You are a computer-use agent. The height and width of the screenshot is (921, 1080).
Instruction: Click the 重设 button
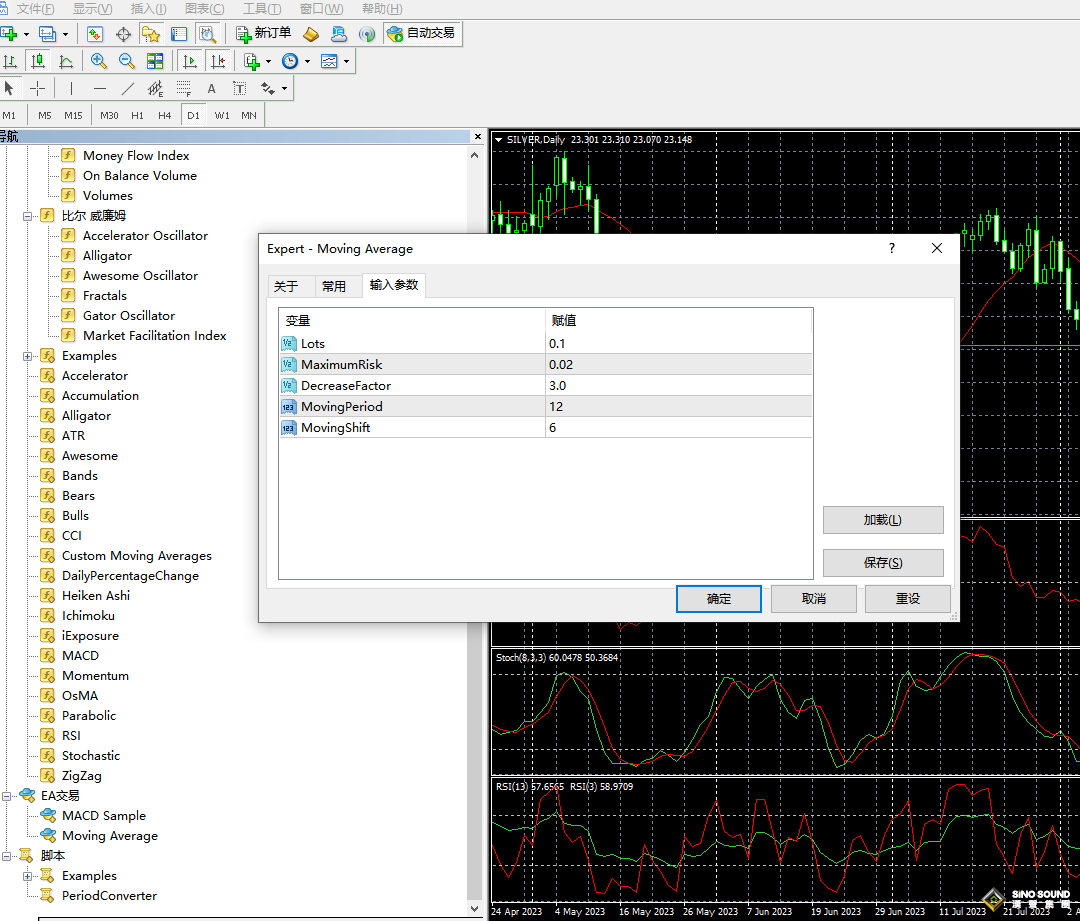pos(908,599)
